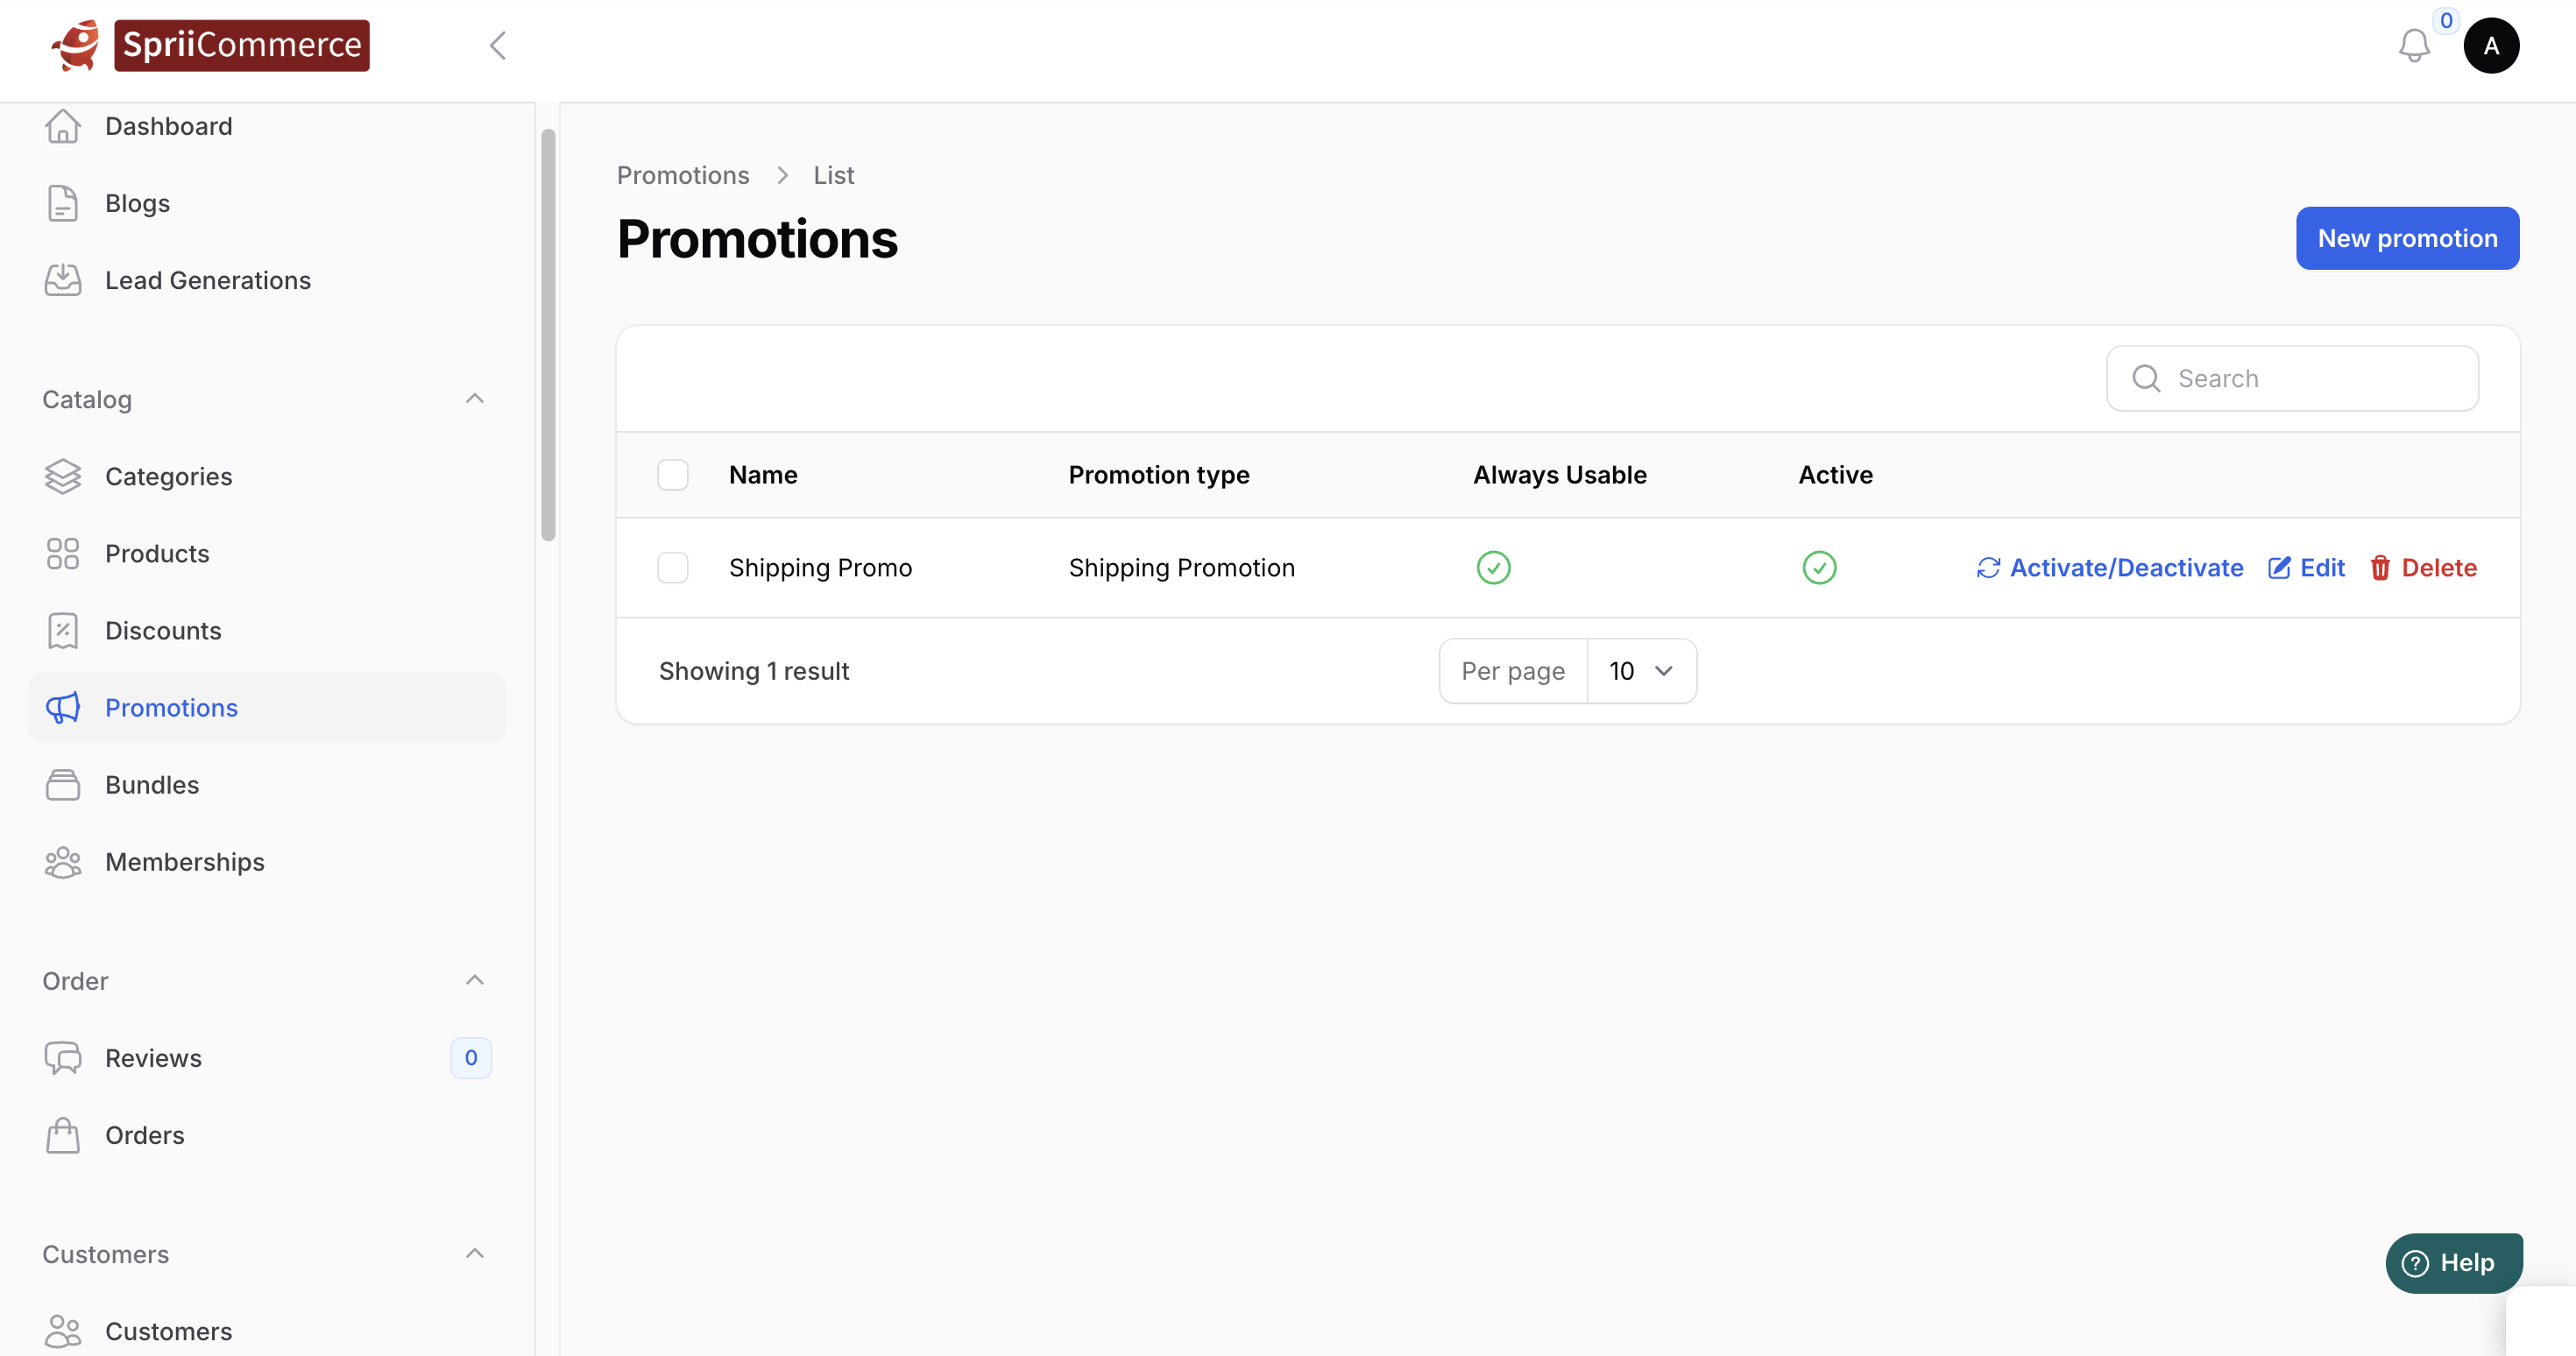Collapse the Order section chevron
Image resolution: width=2576 pixels, height=1356 pixels.
click(x=475, y=980)
